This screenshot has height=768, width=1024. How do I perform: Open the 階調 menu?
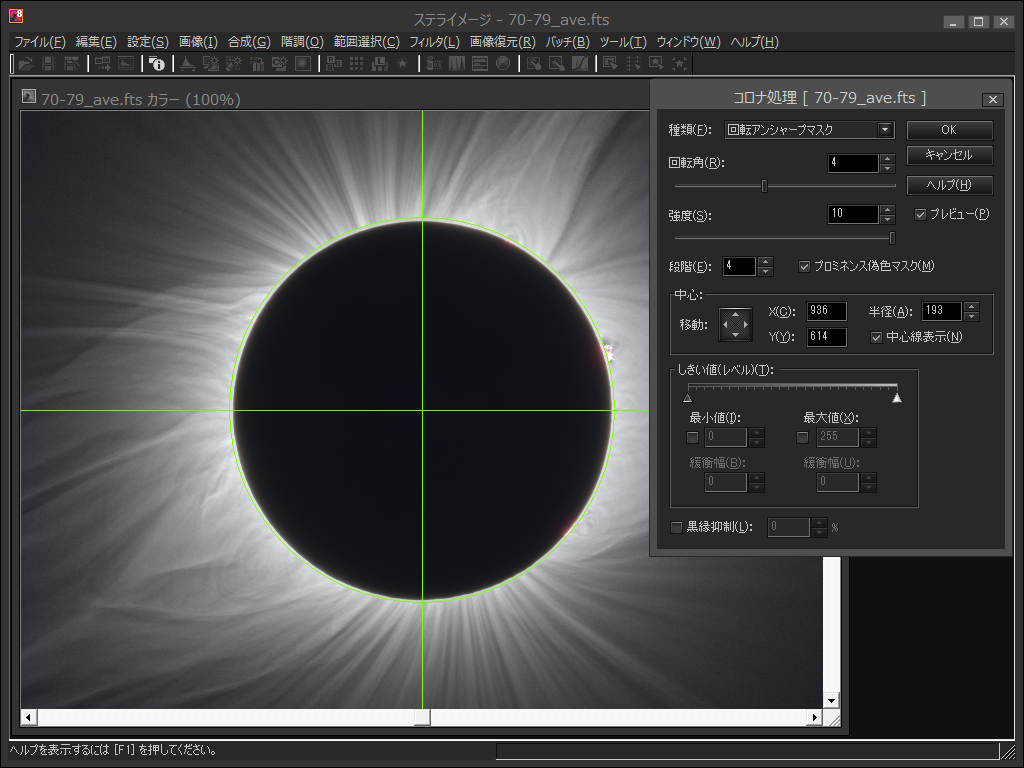(302, 42)
